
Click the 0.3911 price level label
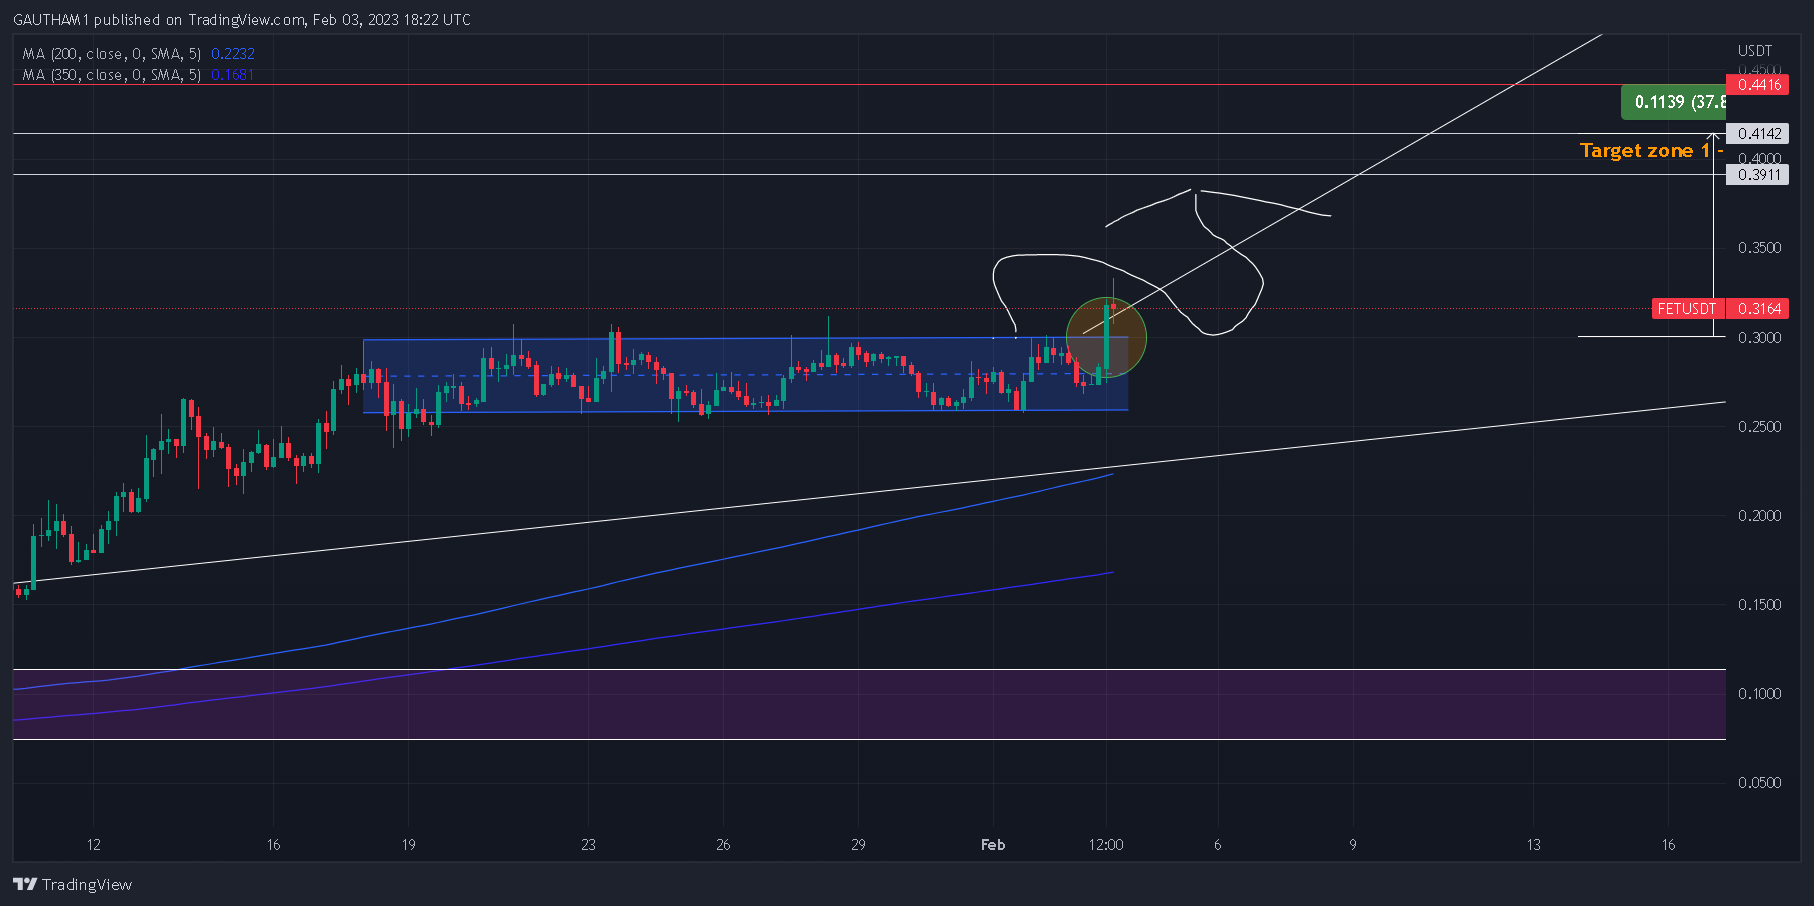(x=1759, y=175)
